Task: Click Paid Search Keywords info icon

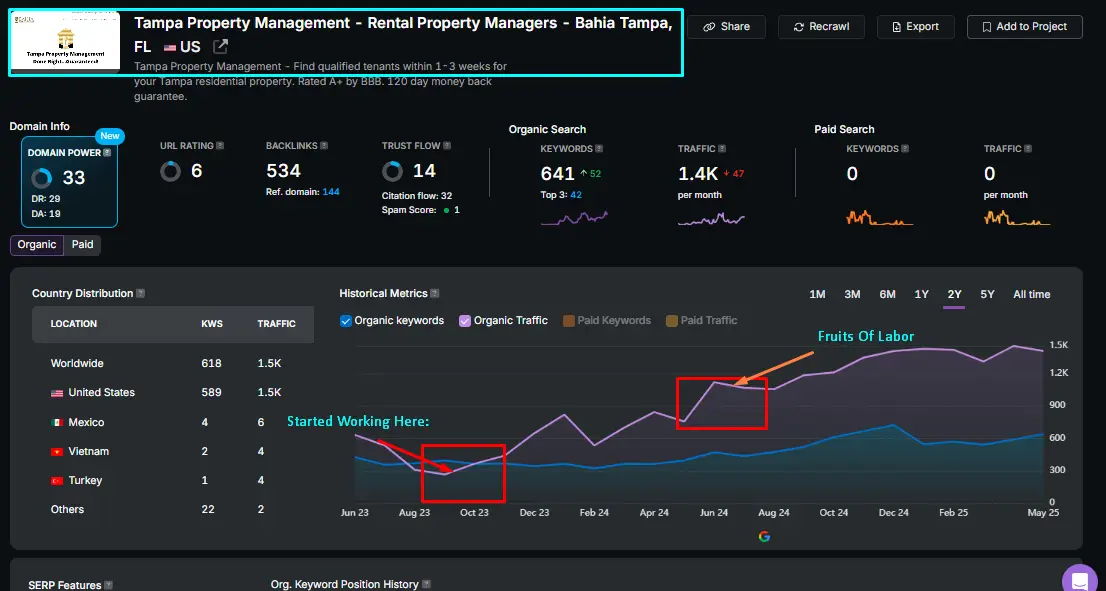Action: pos(905,149)
